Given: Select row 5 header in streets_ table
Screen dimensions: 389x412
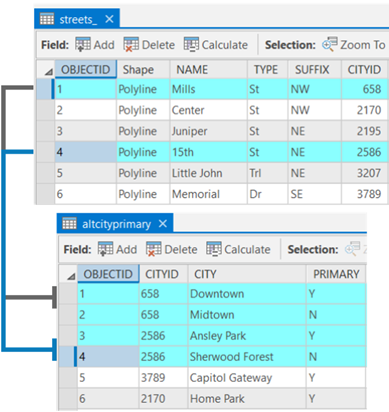Looking at the screenshot, I should pyautogui.click(x=45, y=173).
